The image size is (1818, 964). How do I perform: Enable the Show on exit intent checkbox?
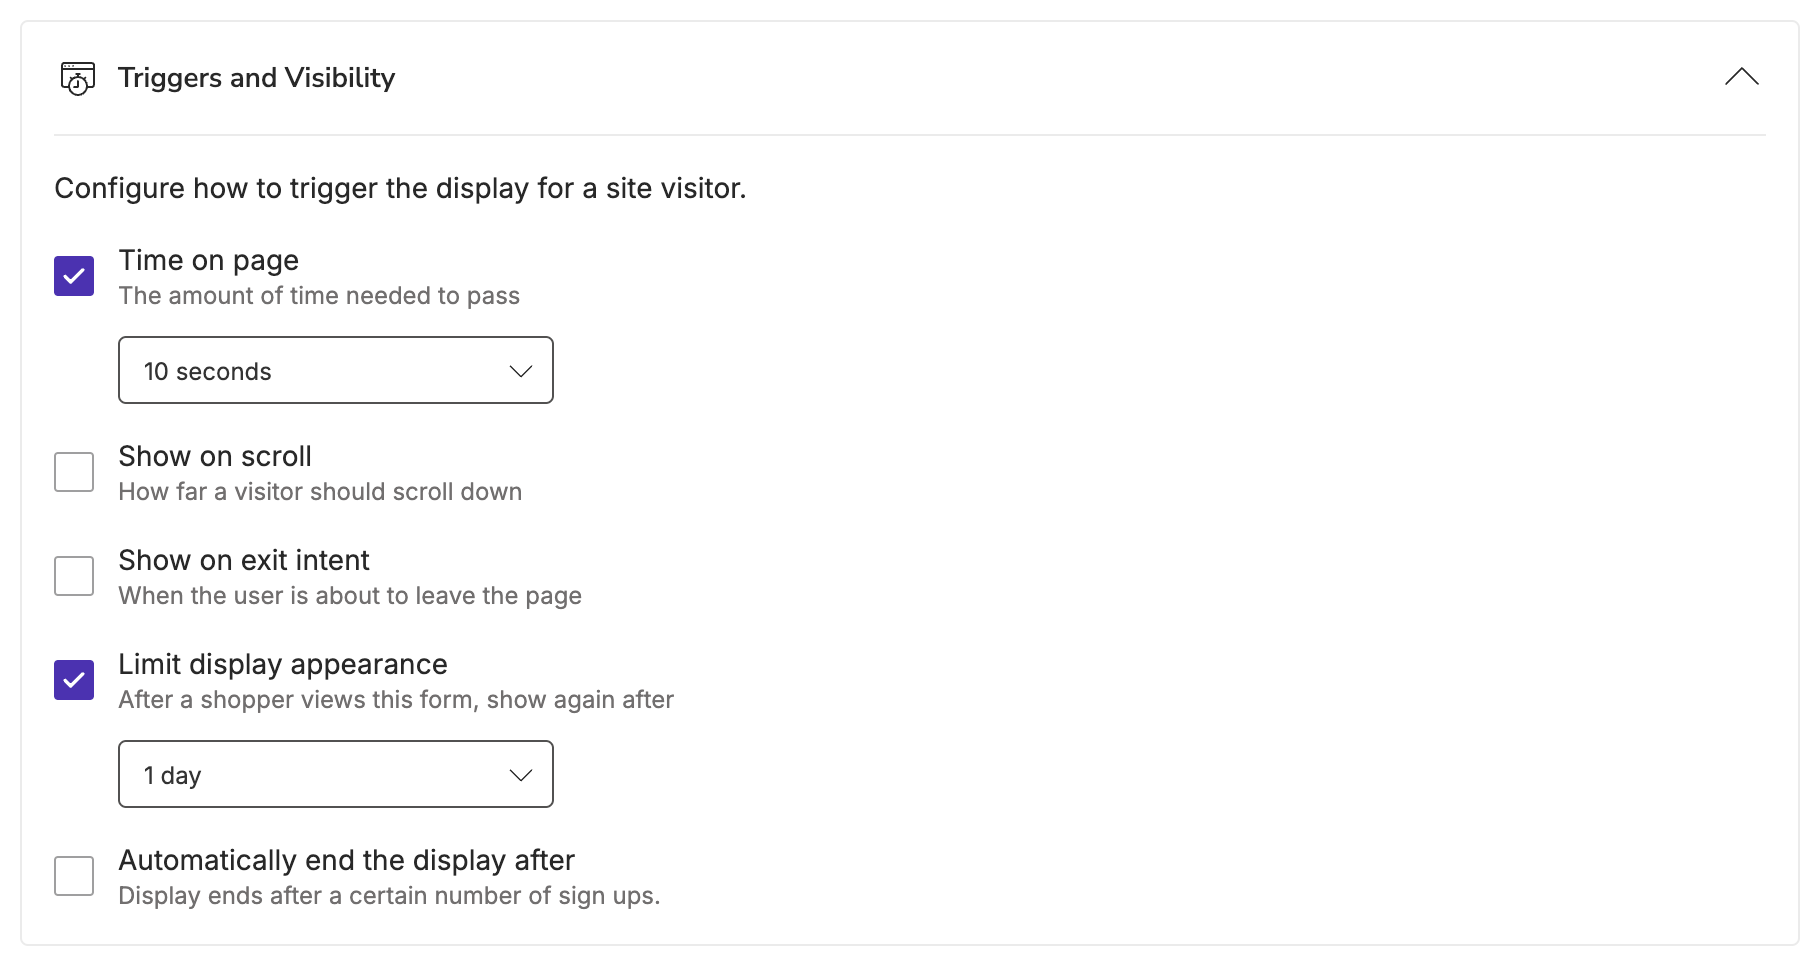pyautogui.click(x=74, y=576)
